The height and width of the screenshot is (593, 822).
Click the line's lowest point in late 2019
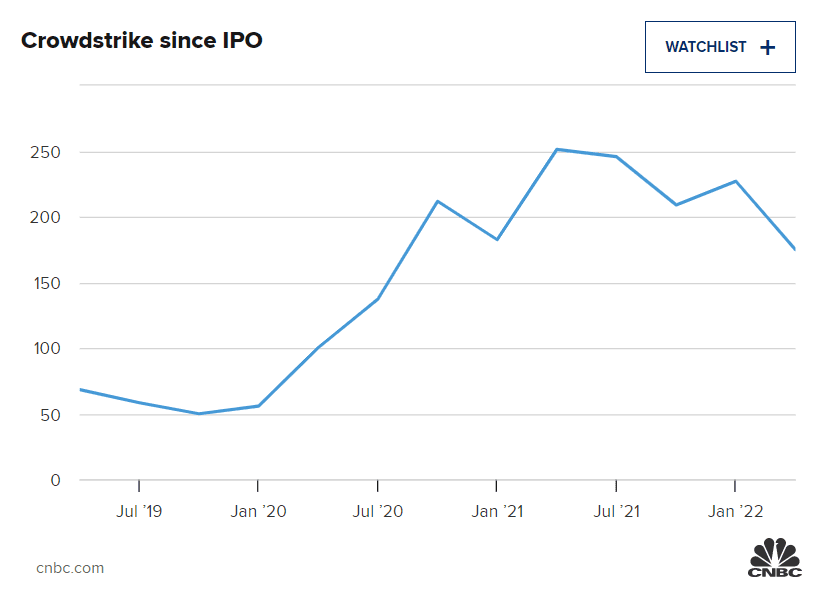tap(199, 414)
